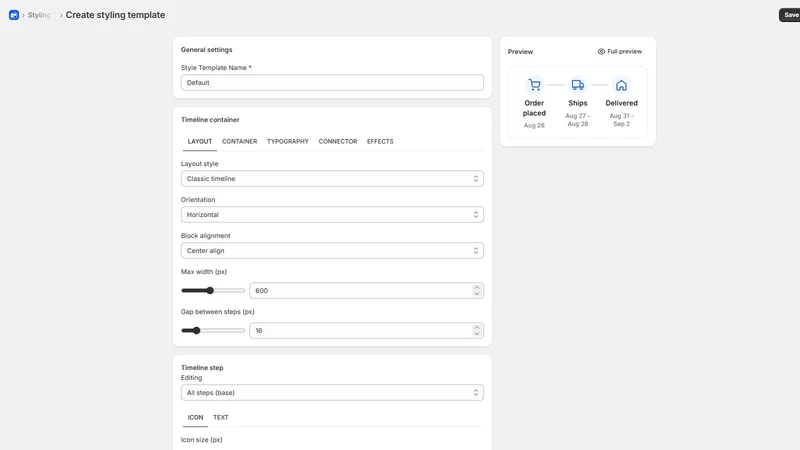Click the house Delivered icon in preview

pos(621,85)
